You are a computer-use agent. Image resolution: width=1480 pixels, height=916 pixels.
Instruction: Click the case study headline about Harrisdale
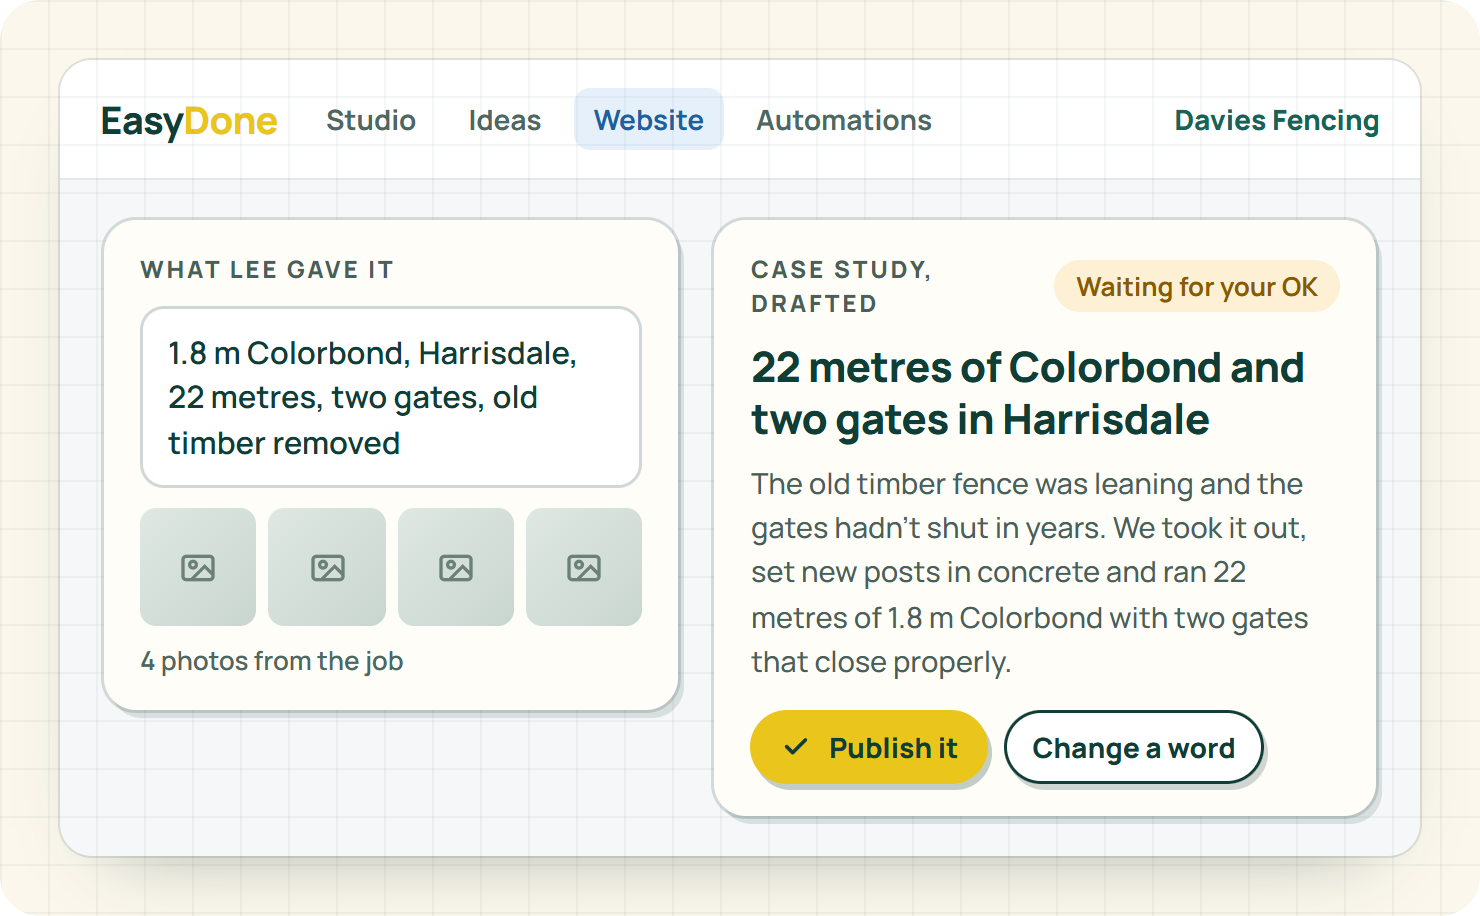point(1028,393)
